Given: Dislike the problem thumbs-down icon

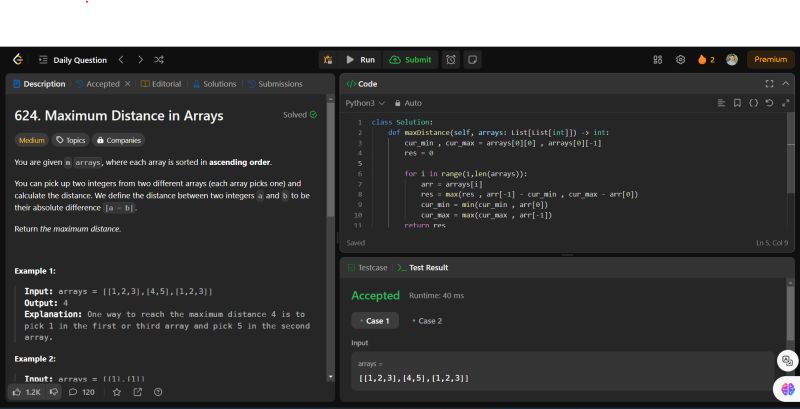Looking at the screenshot, I should (54, 392).
